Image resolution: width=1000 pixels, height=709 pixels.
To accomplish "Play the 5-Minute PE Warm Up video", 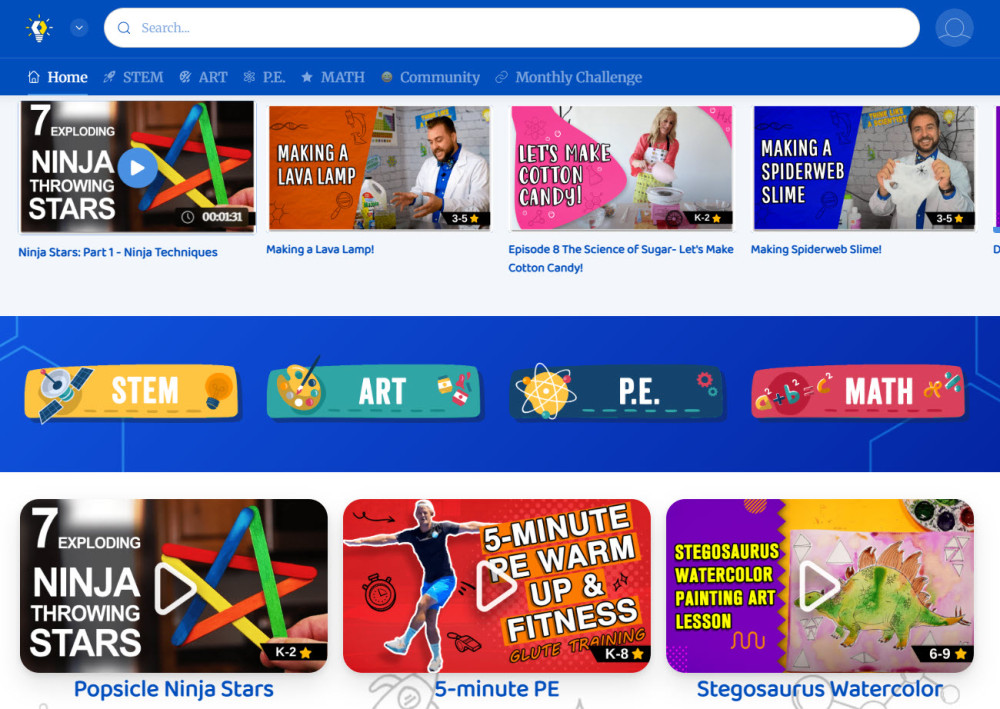I will [496, 586].
